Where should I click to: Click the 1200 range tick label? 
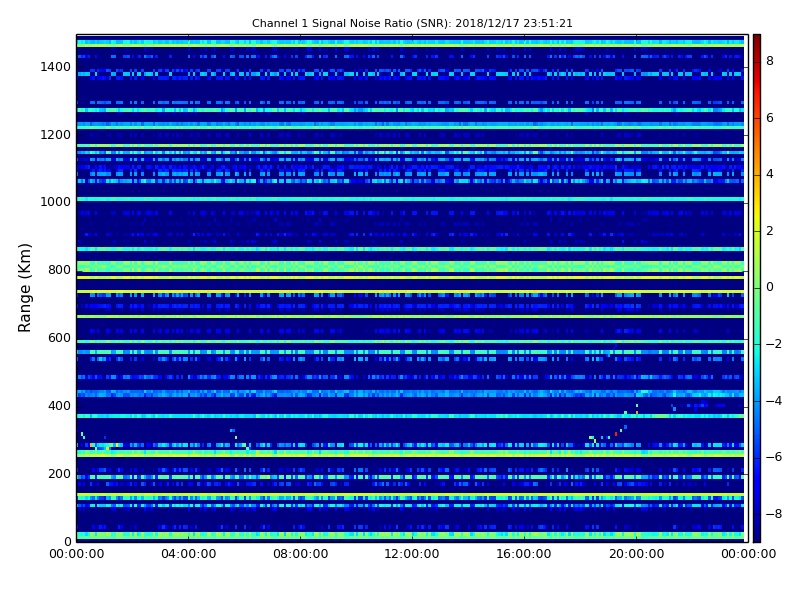coord(56,135)
